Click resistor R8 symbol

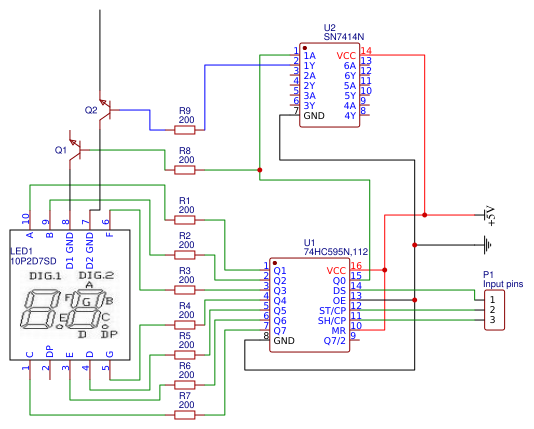[185, 170]
